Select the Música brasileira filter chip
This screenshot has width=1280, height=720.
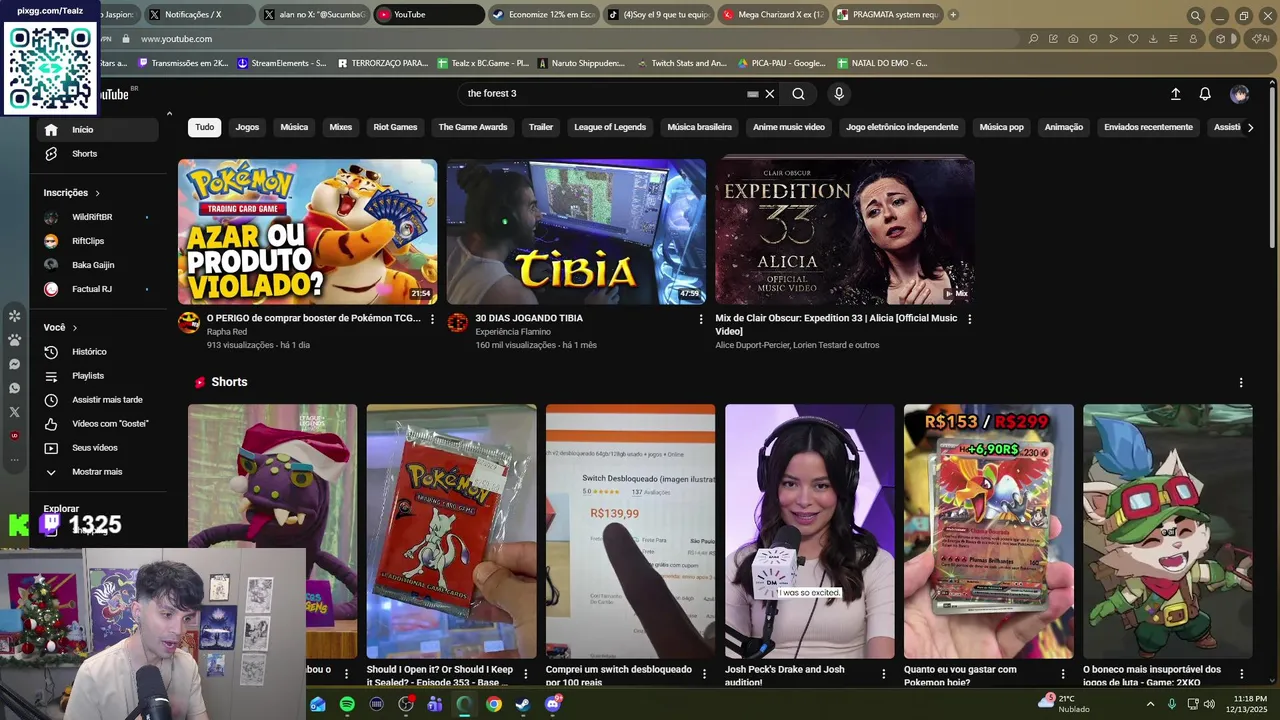tap(700, 127)
